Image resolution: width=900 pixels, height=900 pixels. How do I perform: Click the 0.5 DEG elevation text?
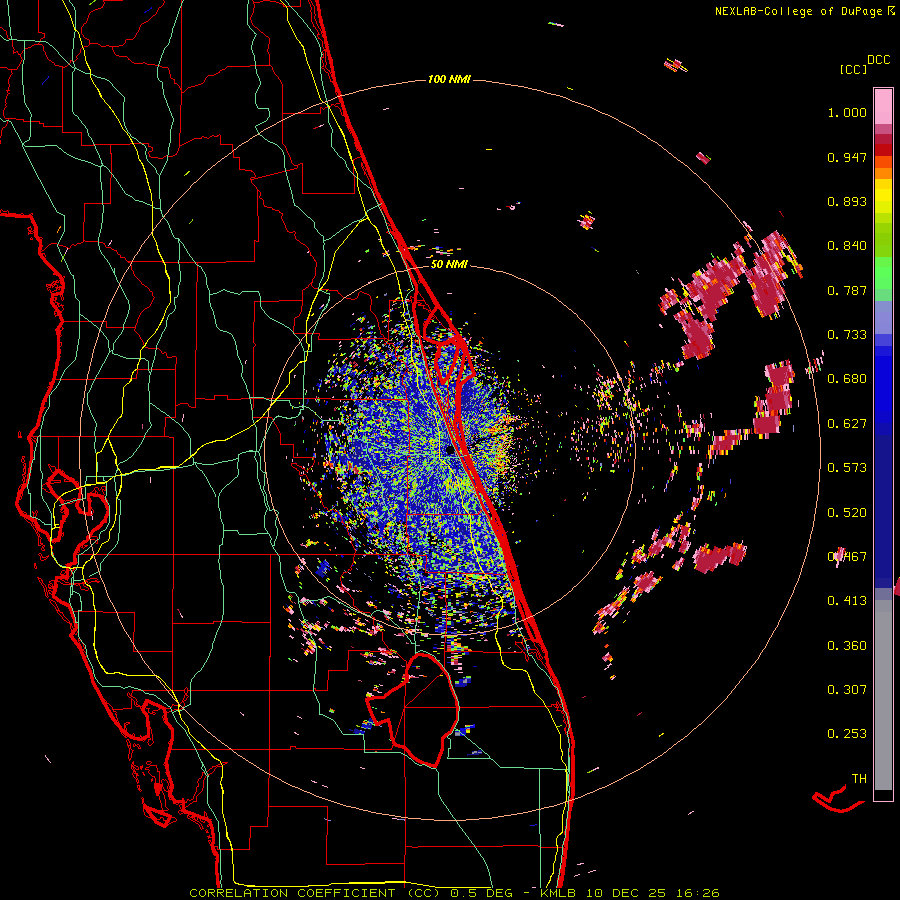pyautogui.click(x=481, y=893)
